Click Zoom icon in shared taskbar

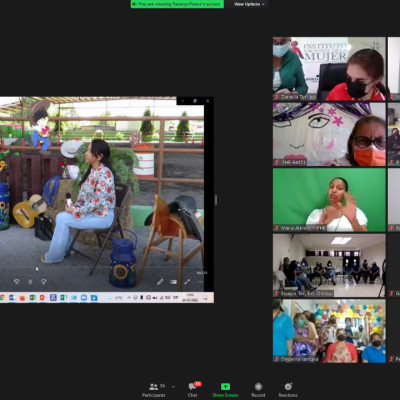point(84,298)
